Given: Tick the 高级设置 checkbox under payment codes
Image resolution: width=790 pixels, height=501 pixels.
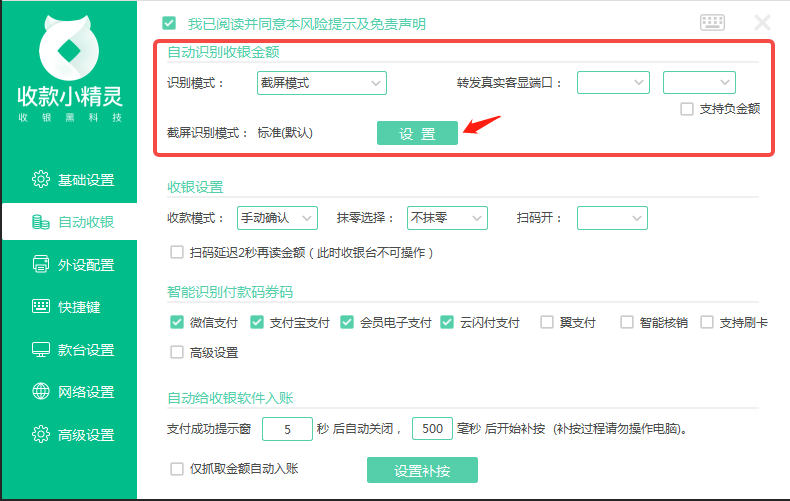Looking at the screenshot, I should (x=177, y=352).
